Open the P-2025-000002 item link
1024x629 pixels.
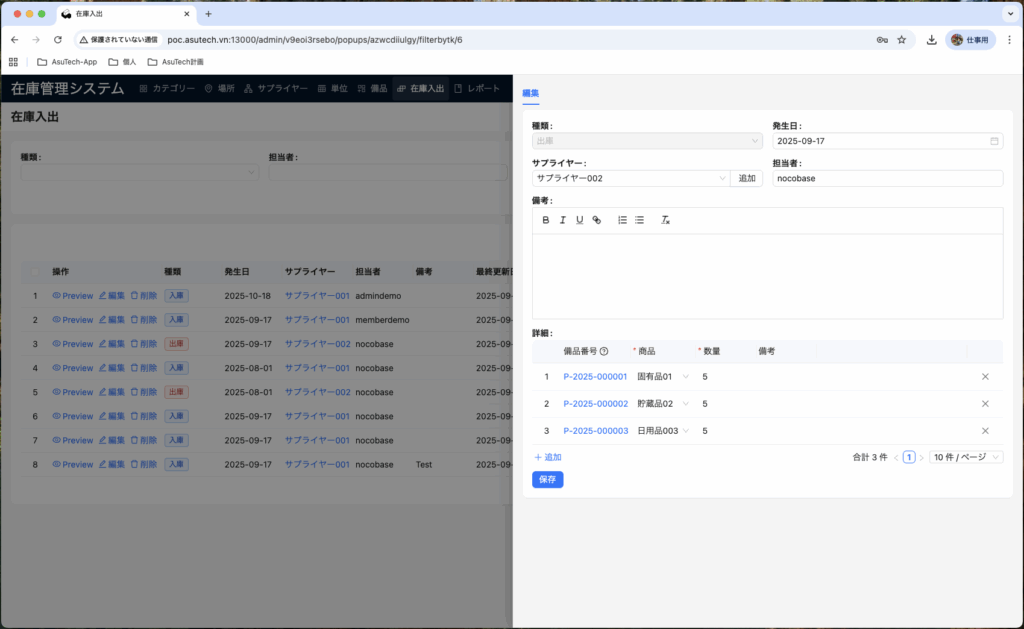click(x=595, y=404)
